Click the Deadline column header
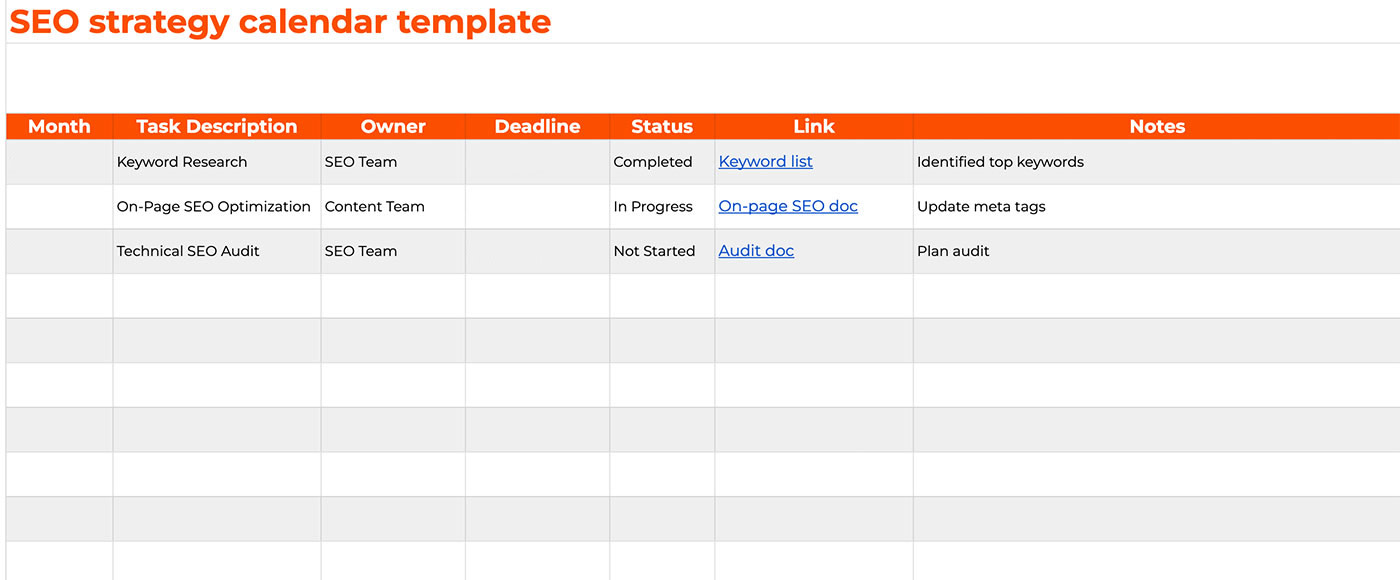 537,127
